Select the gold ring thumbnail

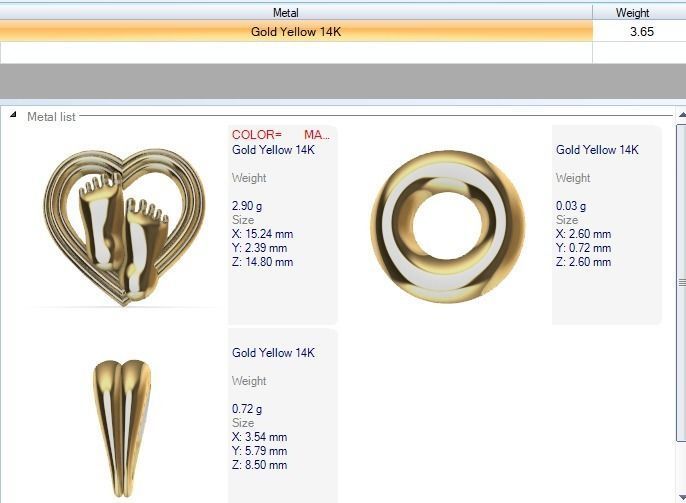[x=448, y=226]
